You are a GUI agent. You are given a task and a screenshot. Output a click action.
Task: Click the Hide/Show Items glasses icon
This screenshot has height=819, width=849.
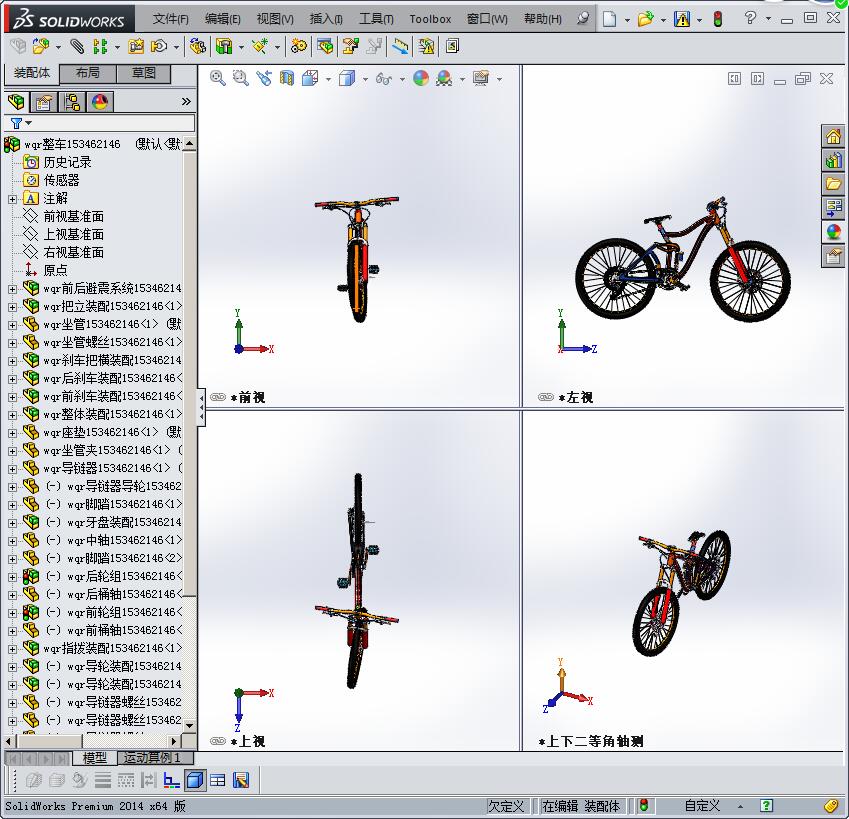click(x=383, y=79)
